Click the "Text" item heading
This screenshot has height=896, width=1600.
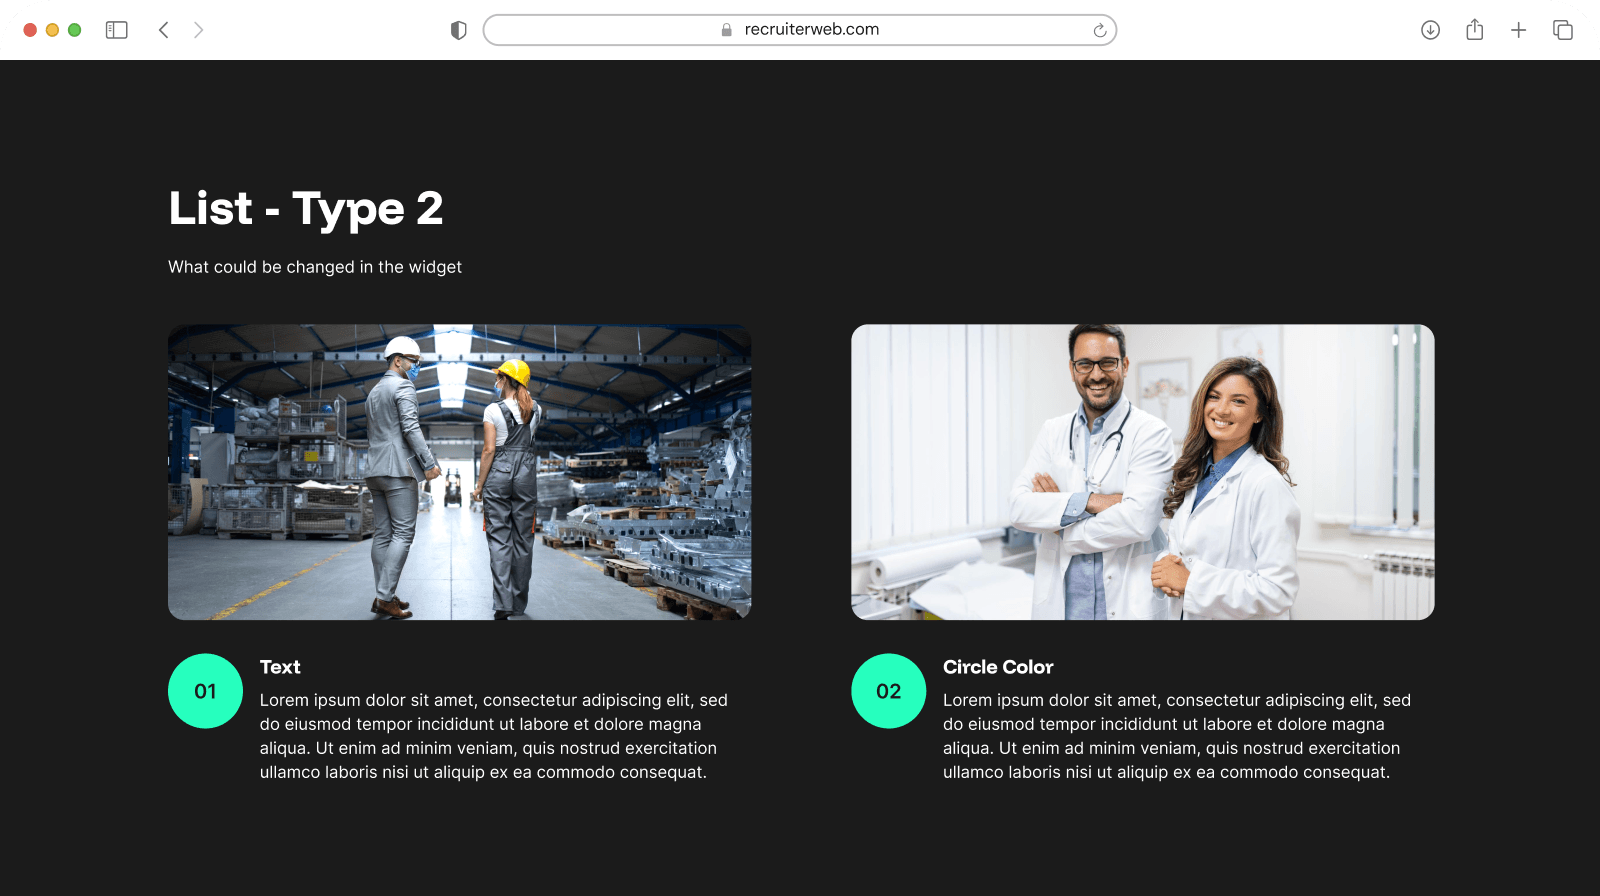pyautogui.click(x=280, y=667)
